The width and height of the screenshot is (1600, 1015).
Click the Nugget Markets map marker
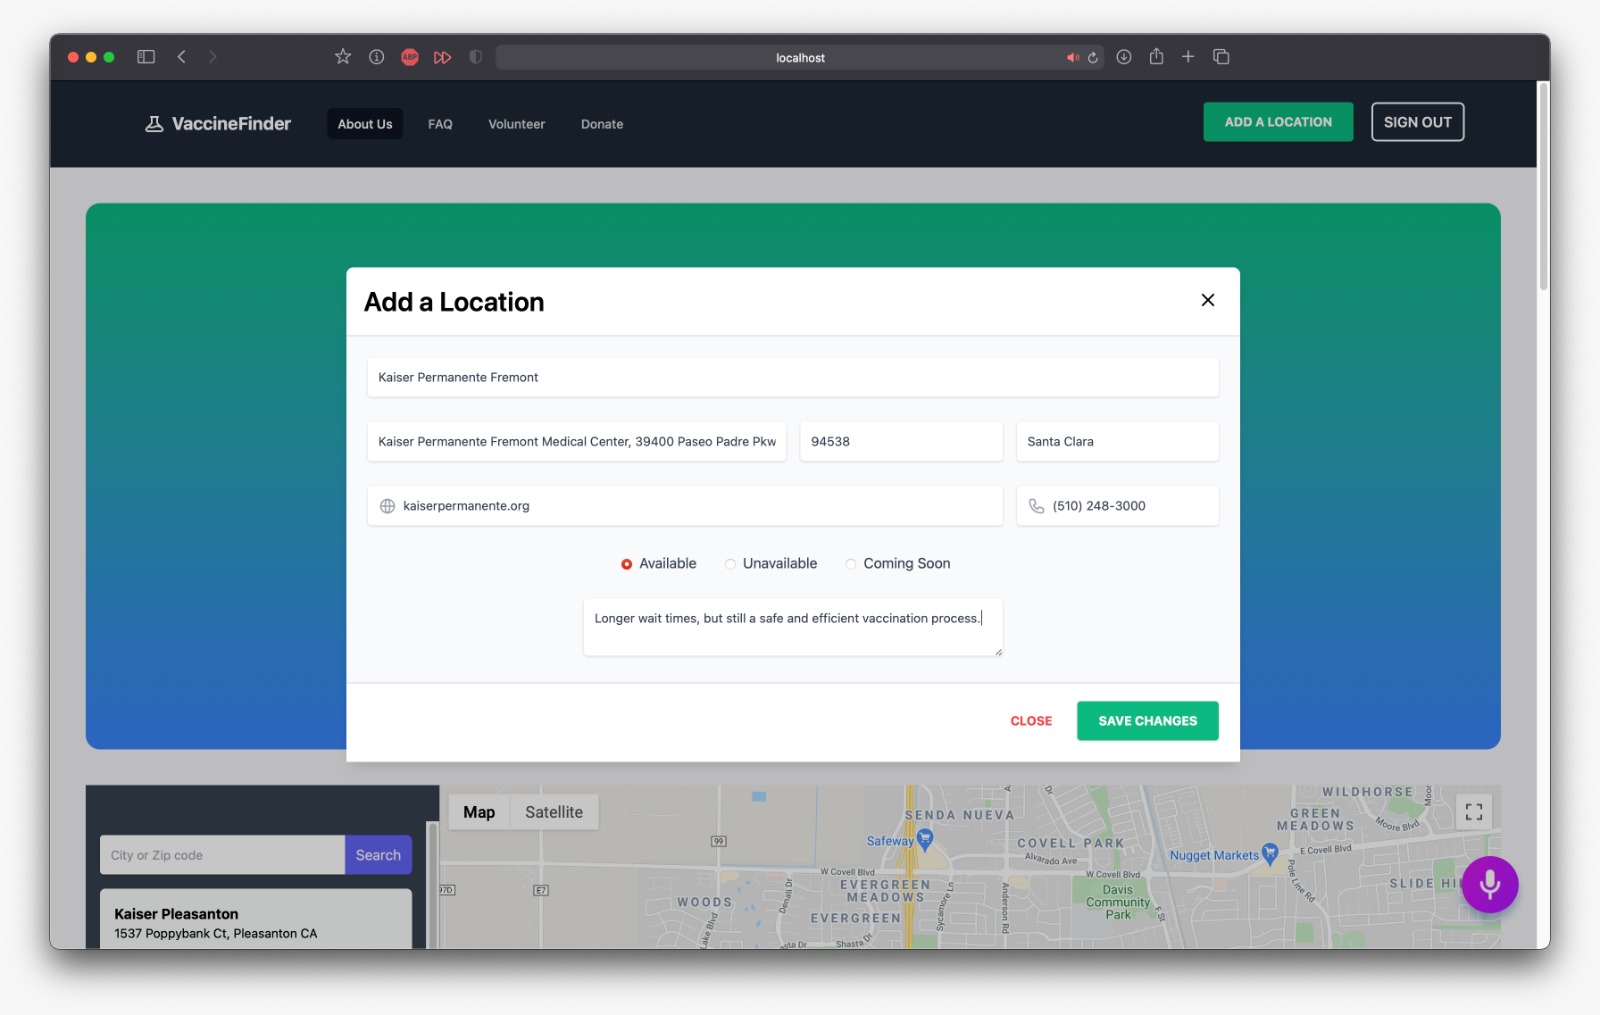pos(1270,853)
